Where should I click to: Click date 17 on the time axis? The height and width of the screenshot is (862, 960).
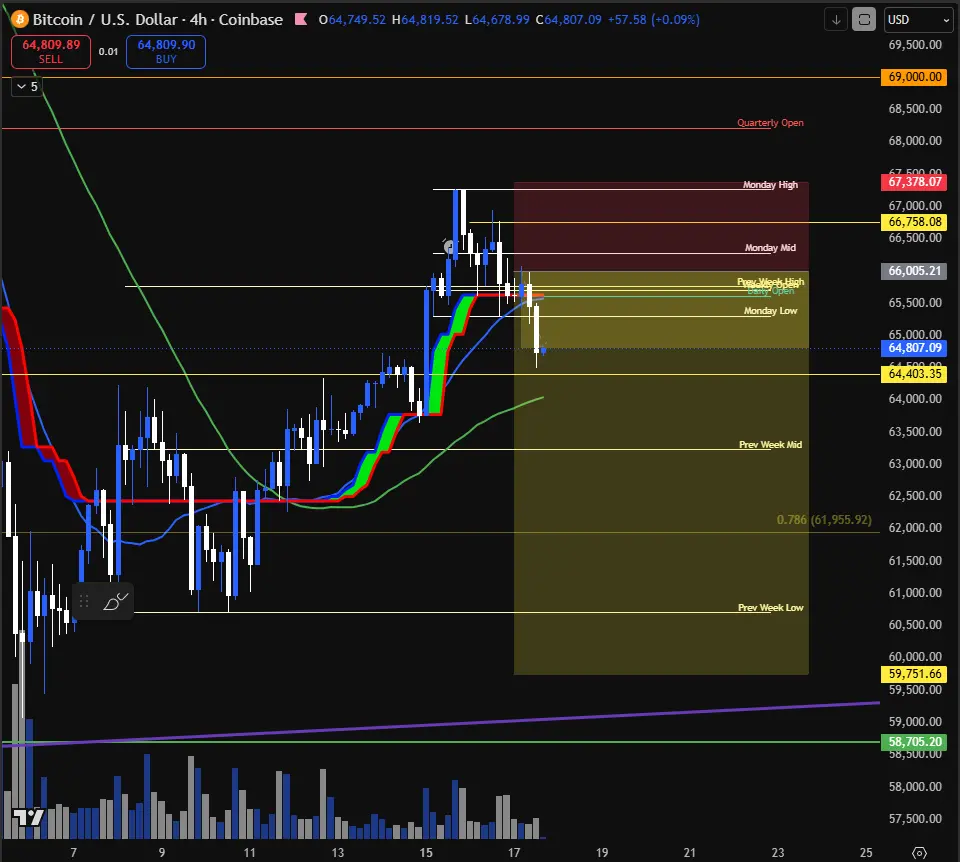pos(514,852)
